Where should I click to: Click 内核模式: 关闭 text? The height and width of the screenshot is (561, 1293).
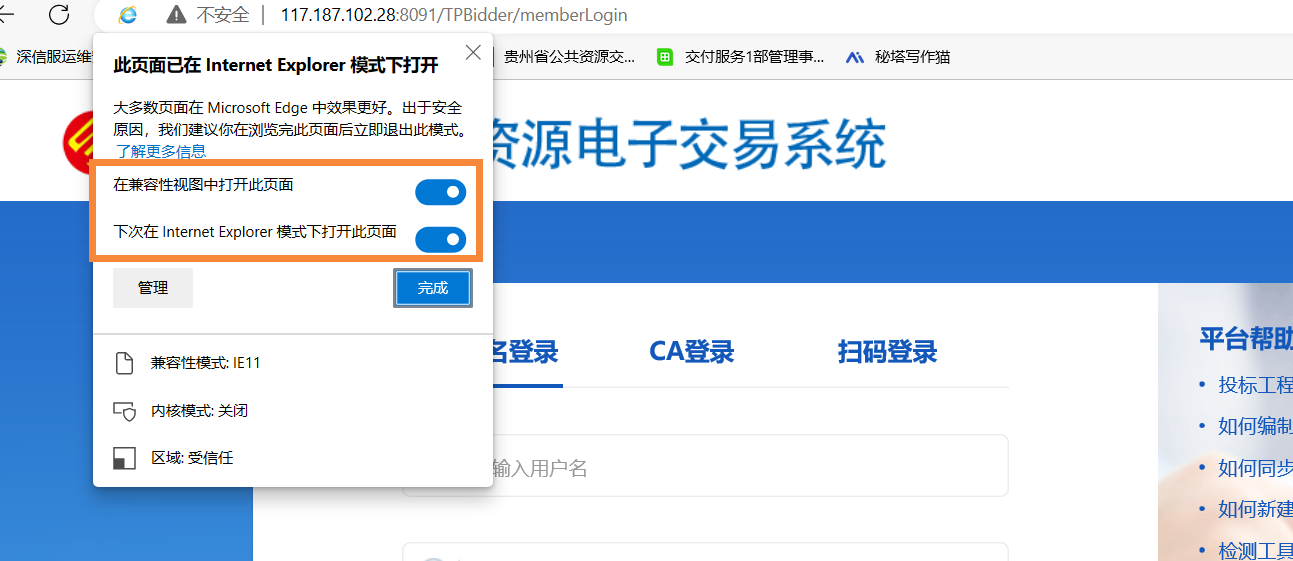[199, 411]
